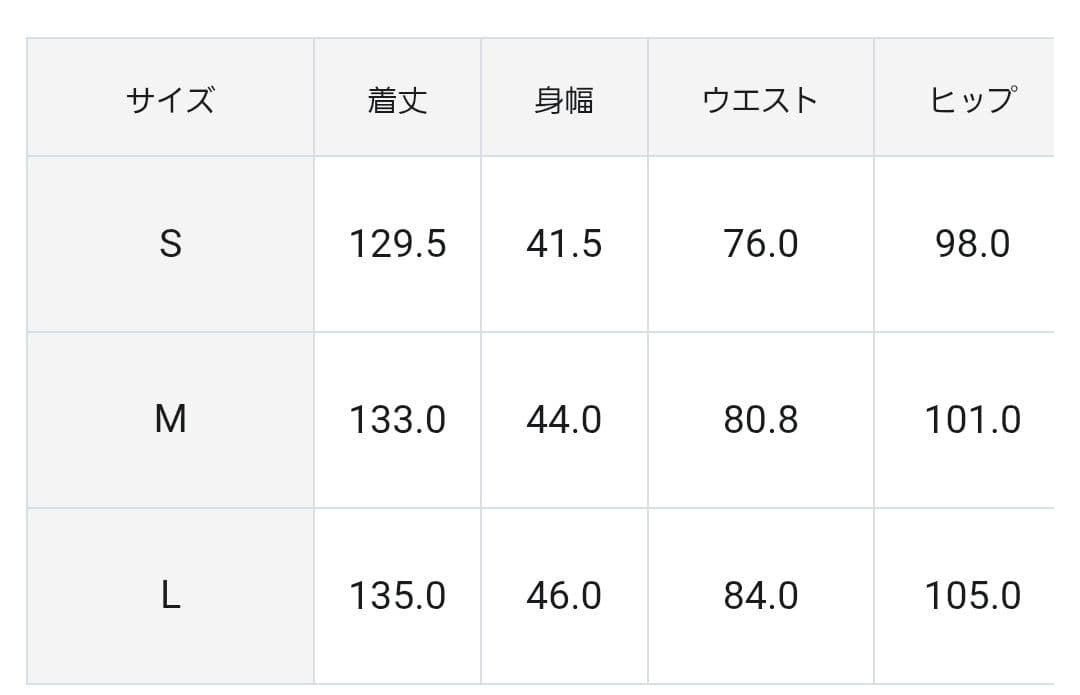Click the L size row label
1080x695 pixels.
[x=170, y=596]
